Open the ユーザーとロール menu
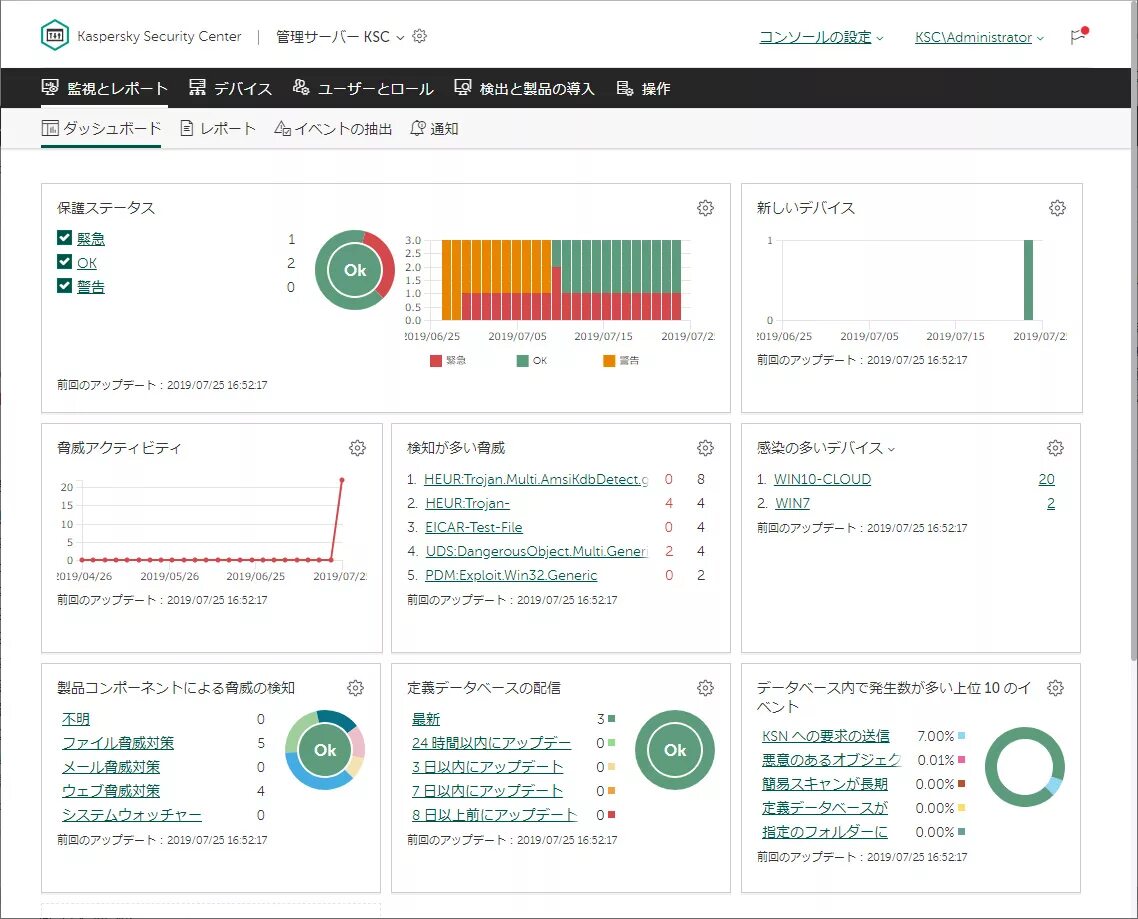The height and width of the screenshot is (919, 1138). click(363, 89)
